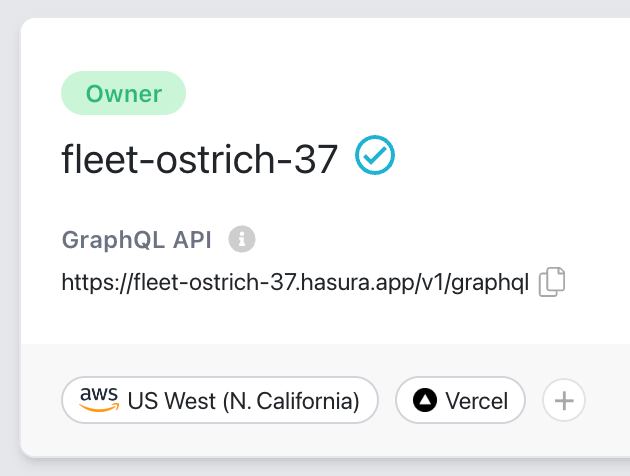Click the word "California" in region pill

303,401
